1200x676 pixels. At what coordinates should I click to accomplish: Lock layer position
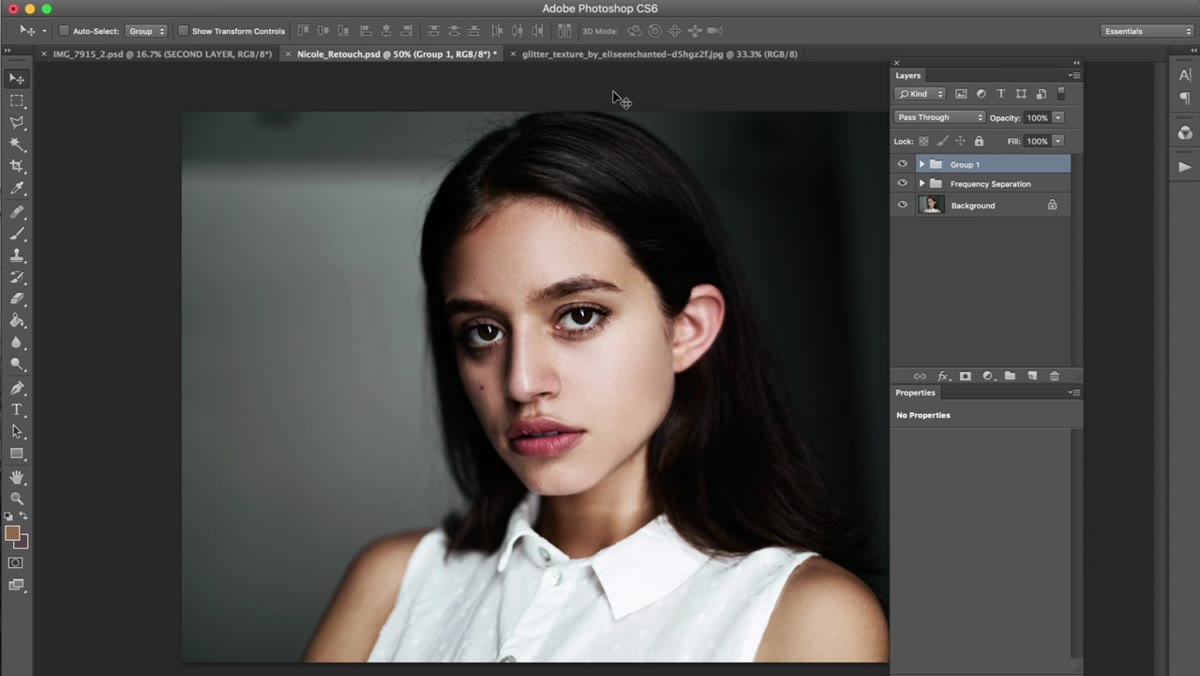960,141
